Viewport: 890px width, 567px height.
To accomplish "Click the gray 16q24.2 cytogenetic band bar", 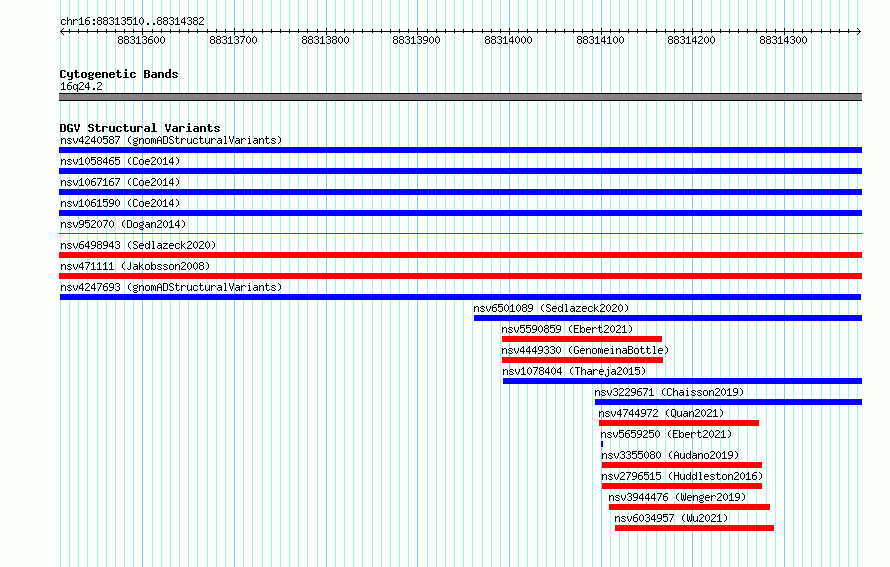I will click(460, 97).
